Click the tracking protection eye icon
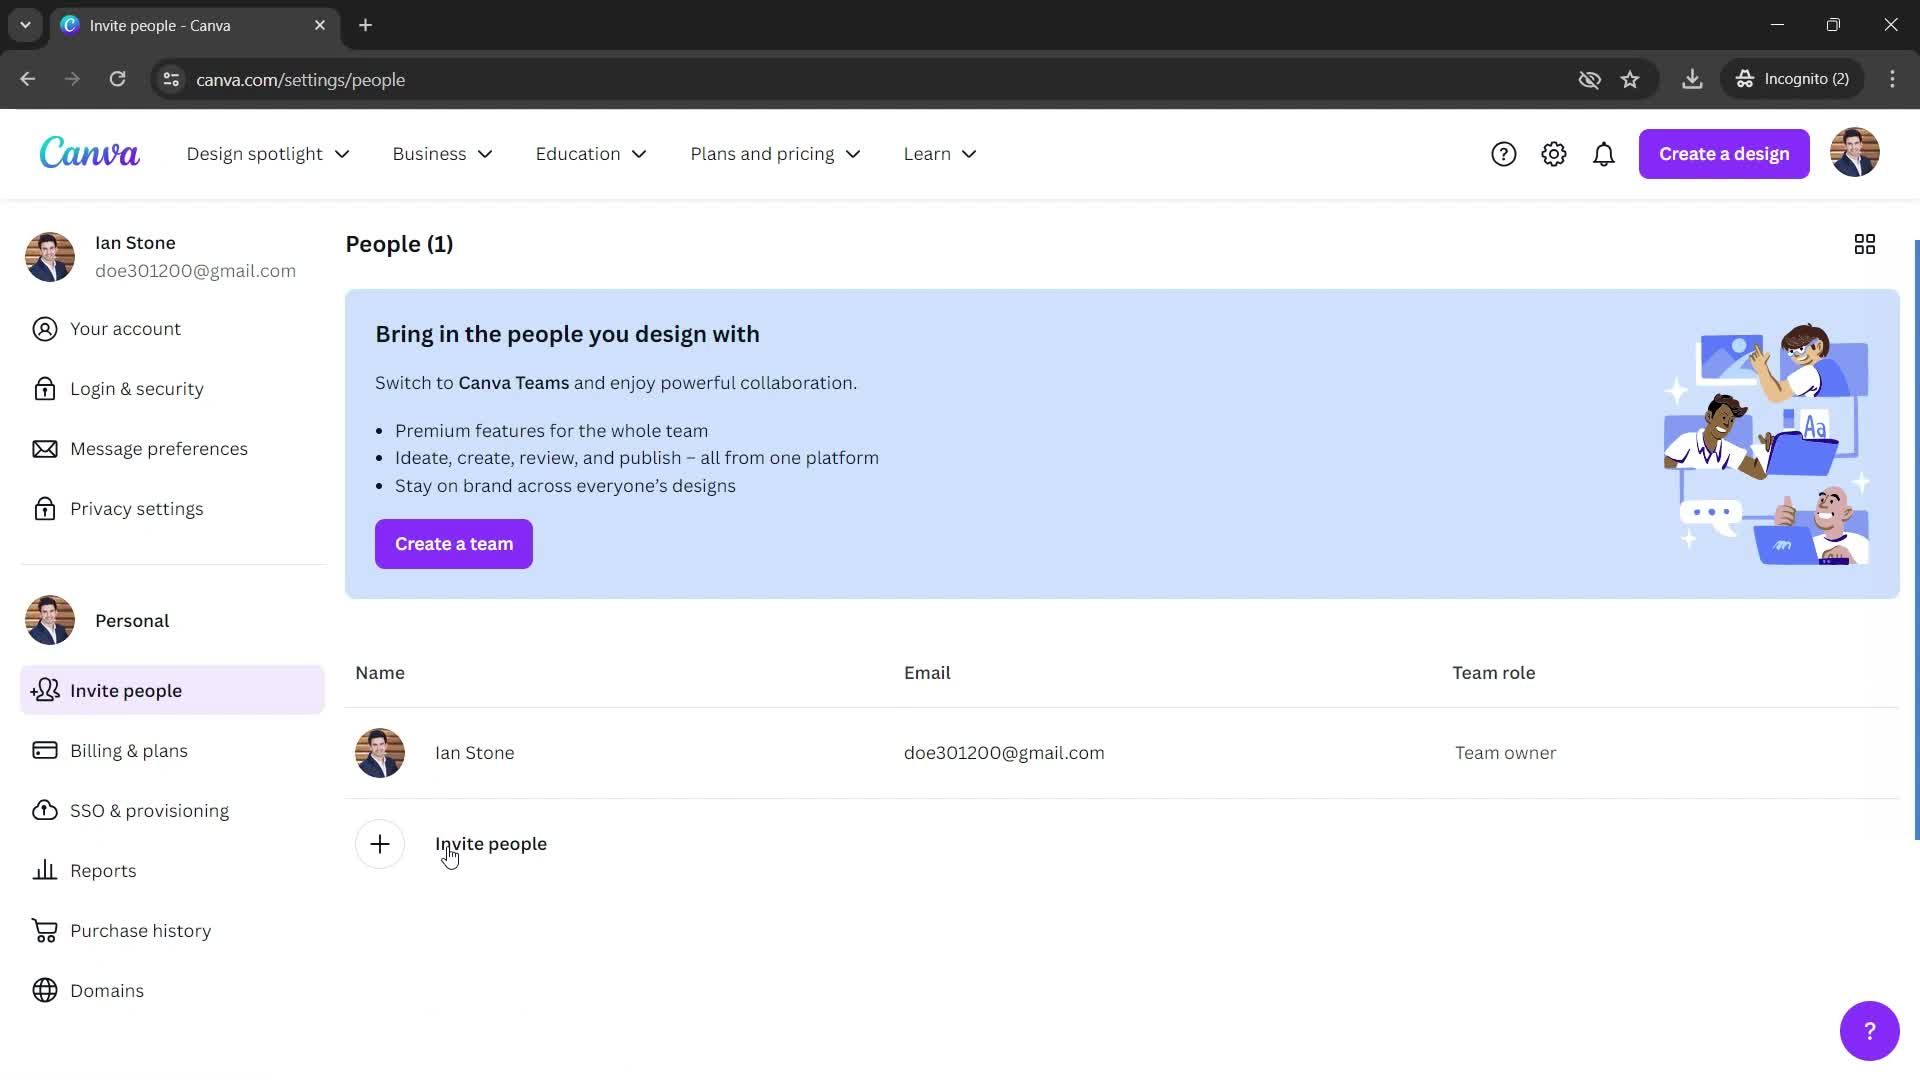Image resolution: width=1920 pixels, height=1080 pixels. point(1589,79)
